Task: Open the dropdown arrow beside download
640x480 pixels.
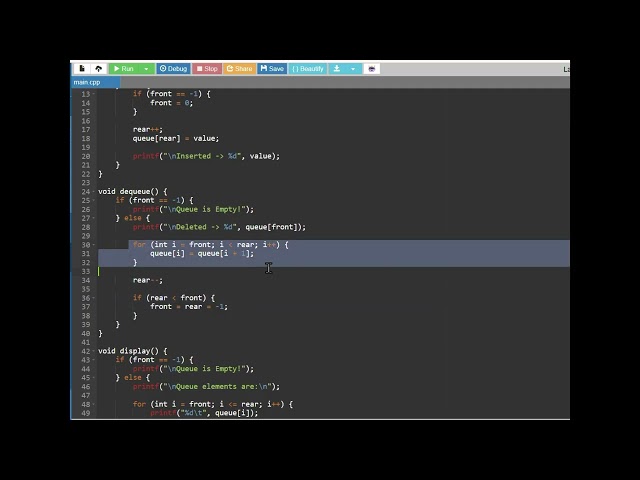Action: [353, 69]
